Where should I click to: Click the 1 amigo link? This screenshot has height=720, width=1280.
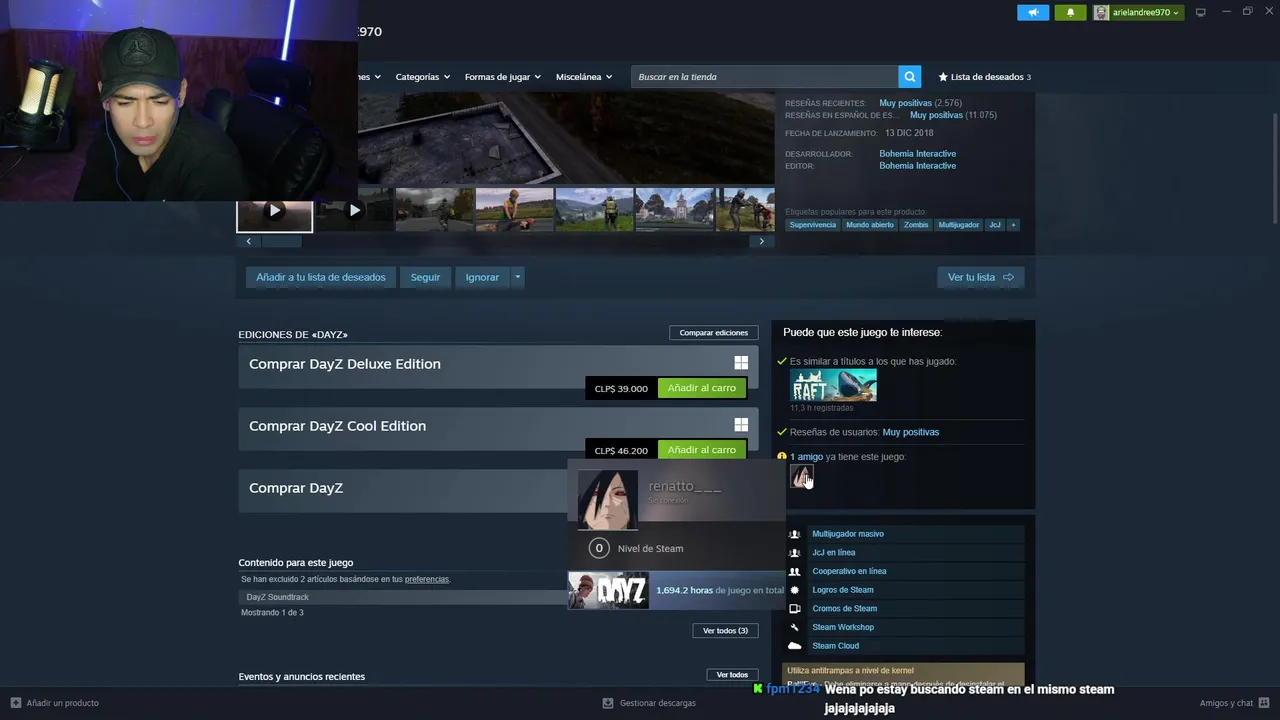click(x=806, y=457)
